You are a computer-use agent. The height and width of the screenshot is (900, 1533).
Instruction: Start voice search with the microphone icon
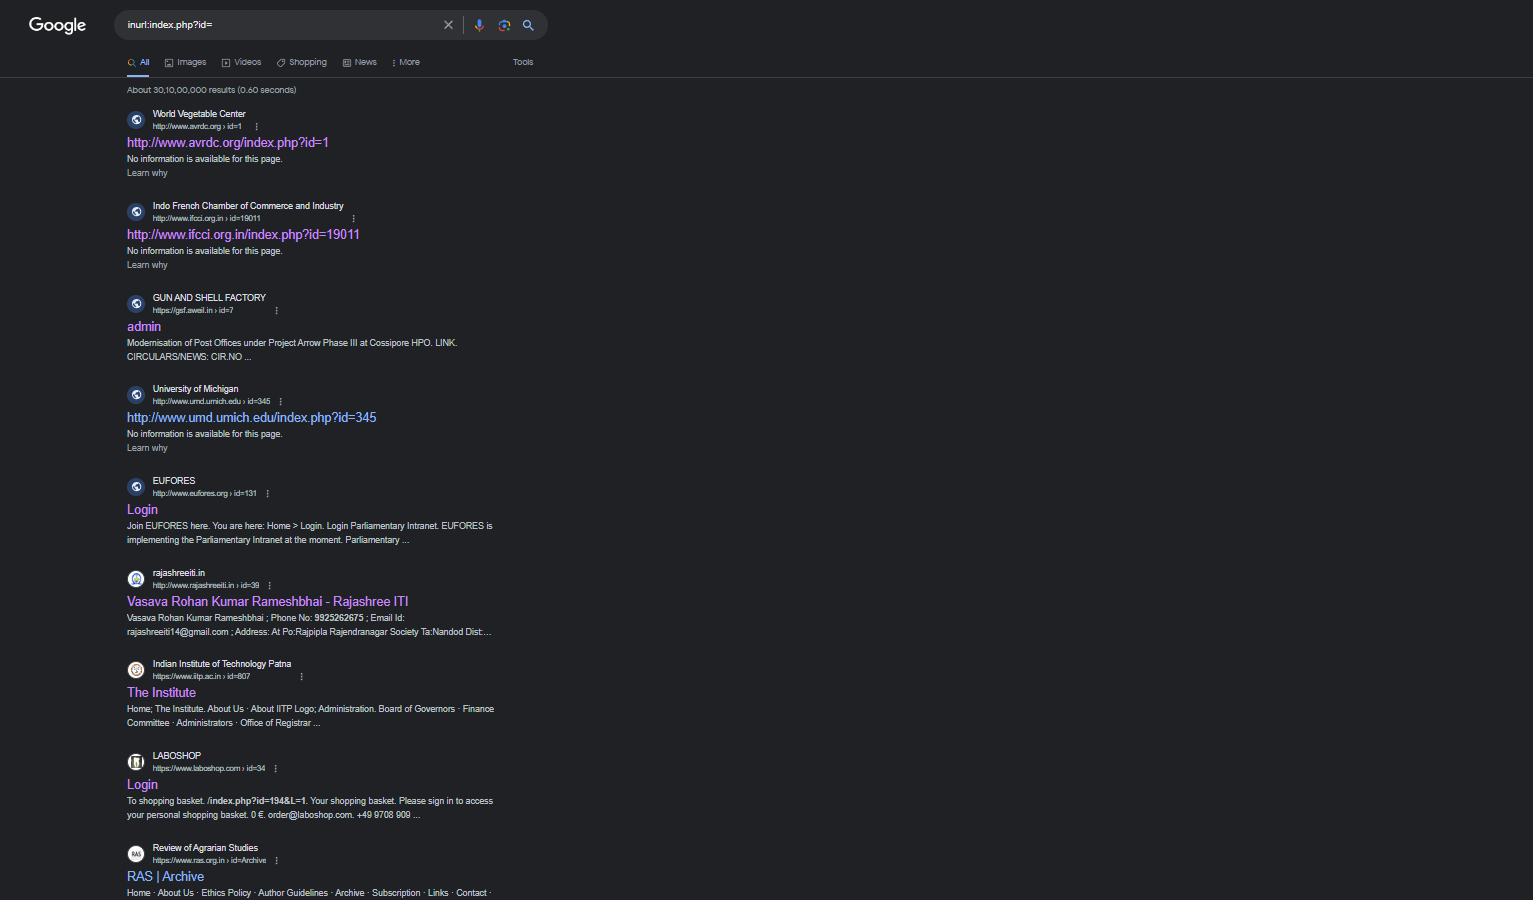coord(479,25)
